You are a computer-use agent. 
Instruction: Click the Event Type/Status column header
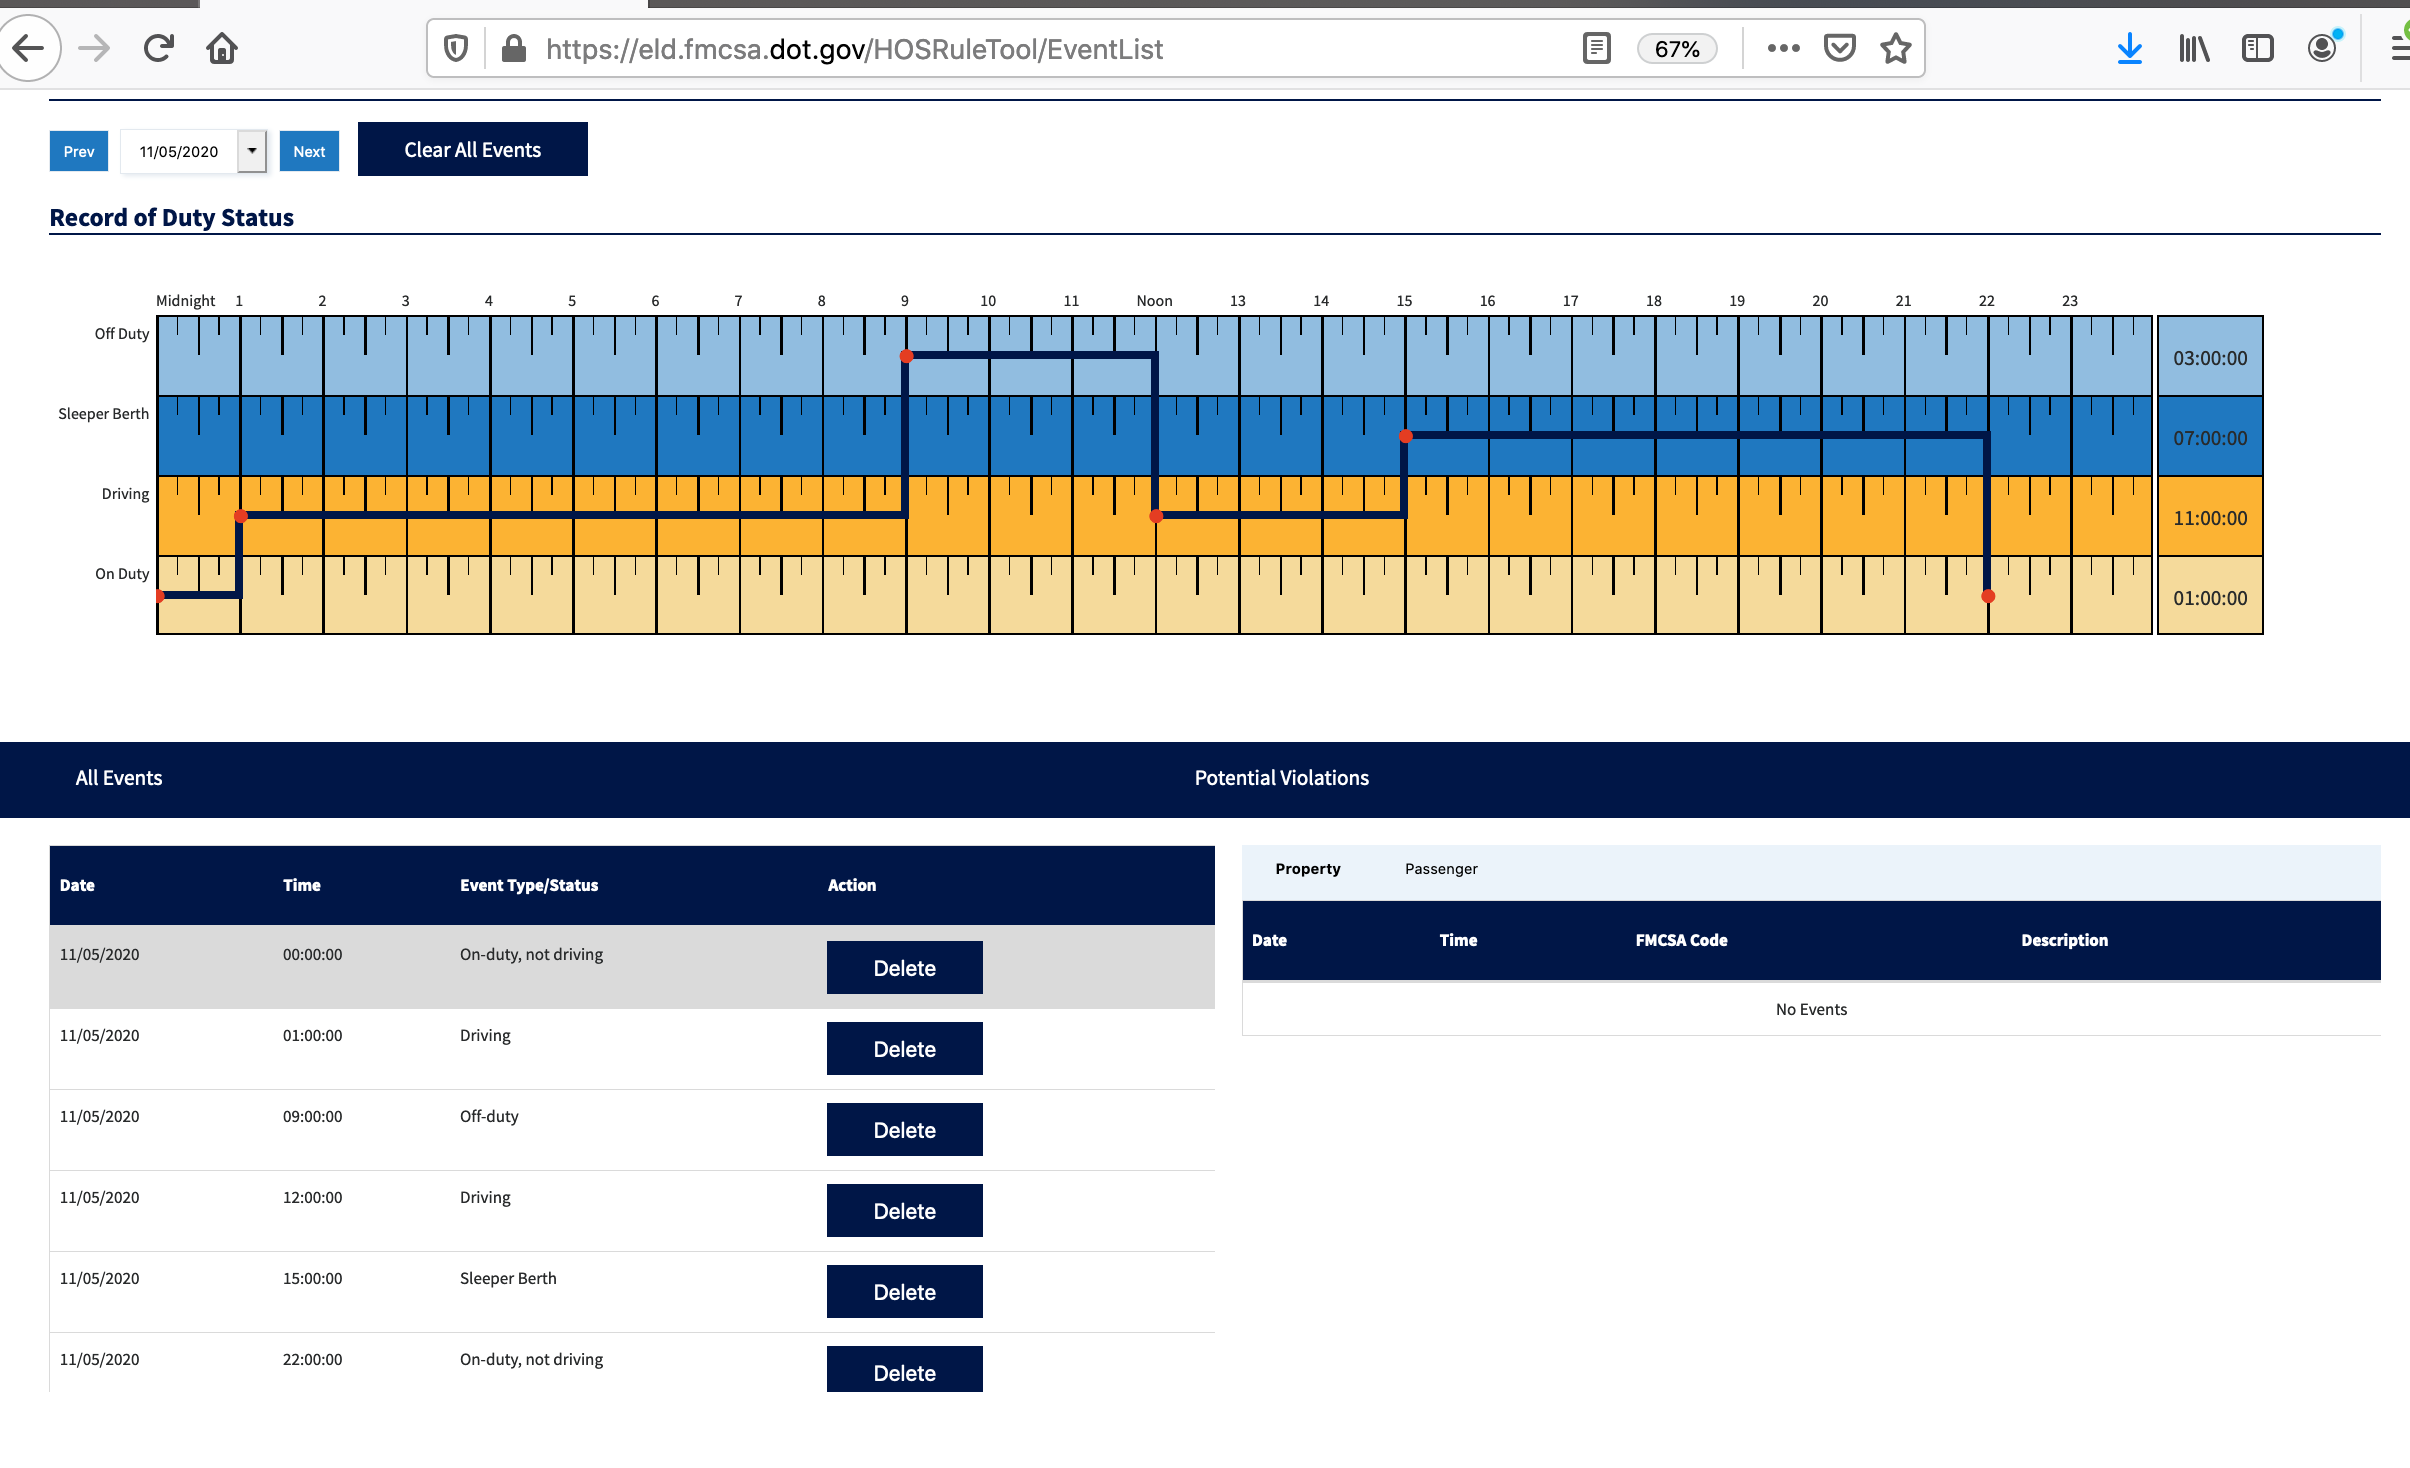529,885
